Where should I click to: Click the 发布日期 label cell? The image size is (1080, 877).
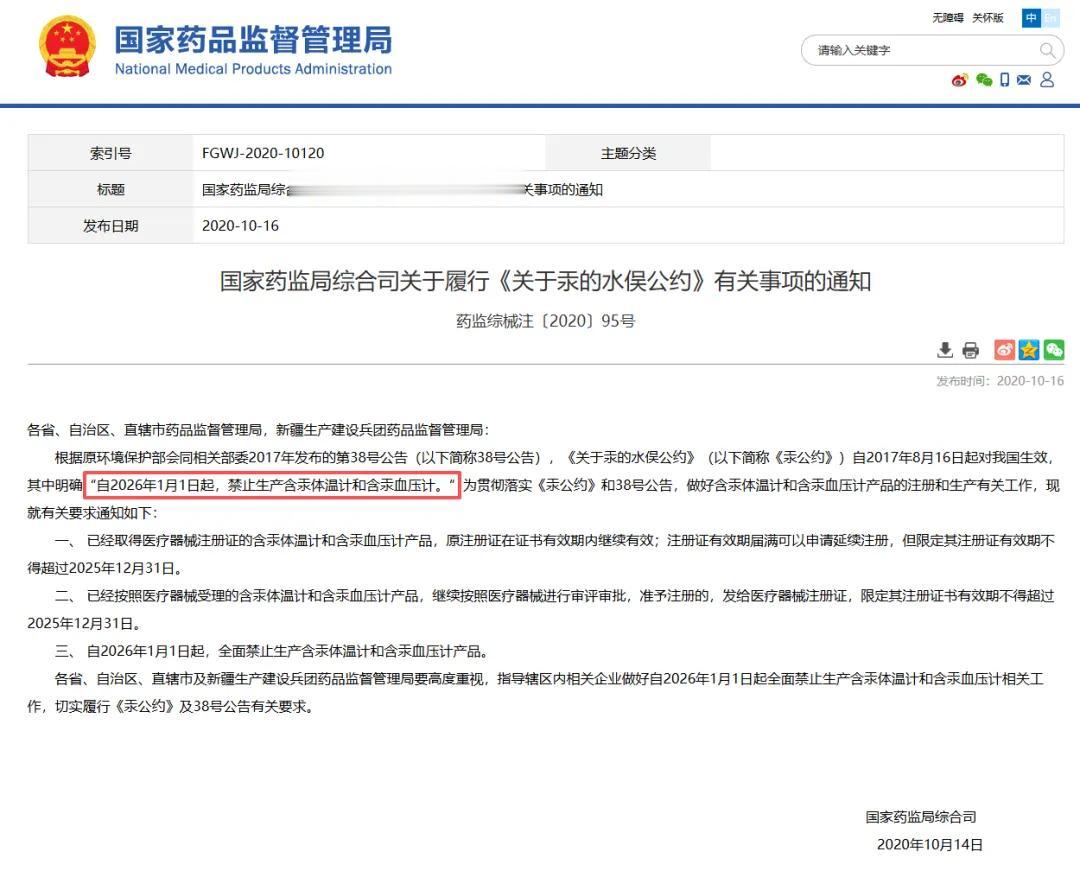pos(111,226)
